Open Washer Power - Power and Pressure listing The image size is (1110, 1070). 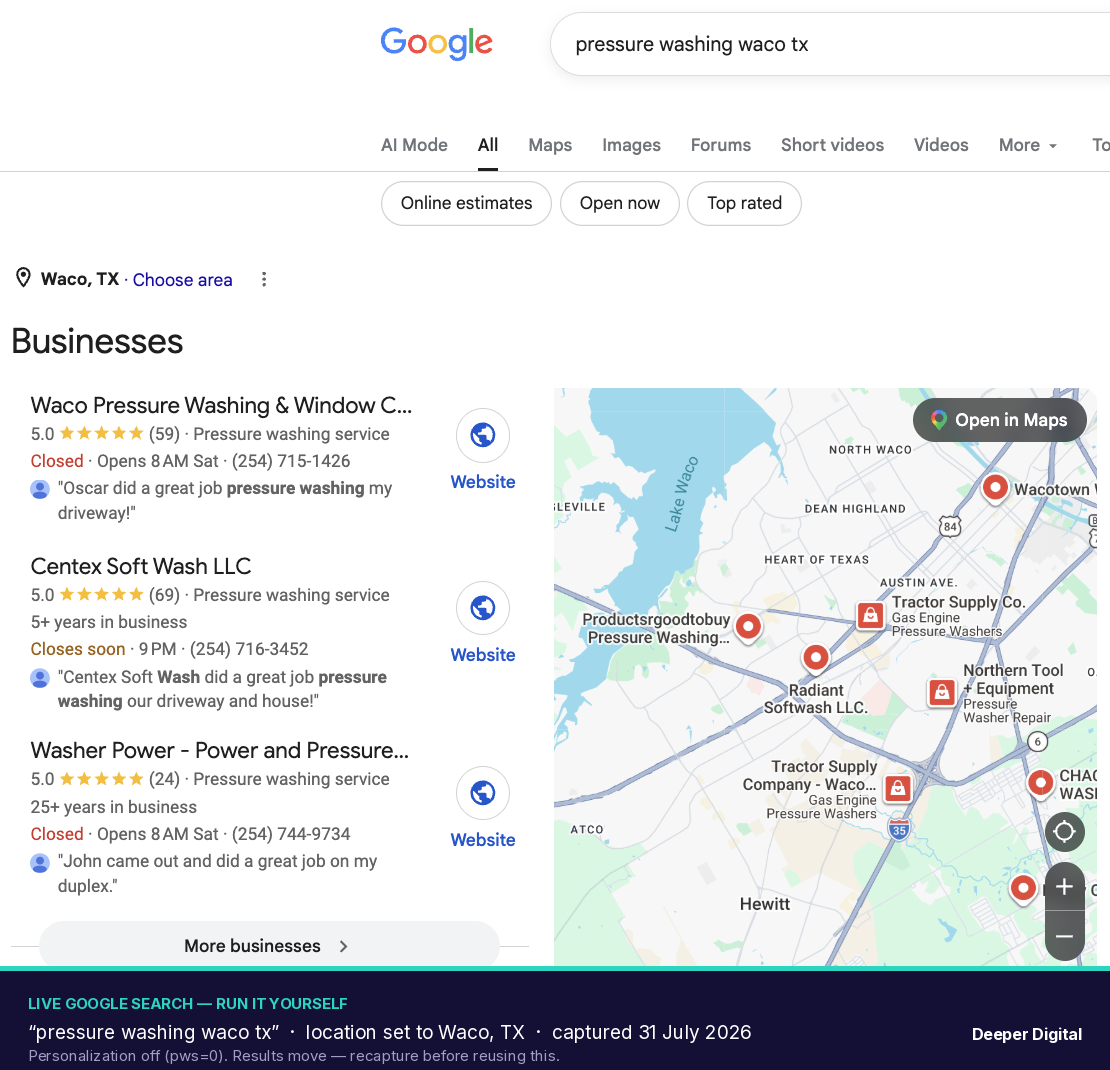coord(219,750)
